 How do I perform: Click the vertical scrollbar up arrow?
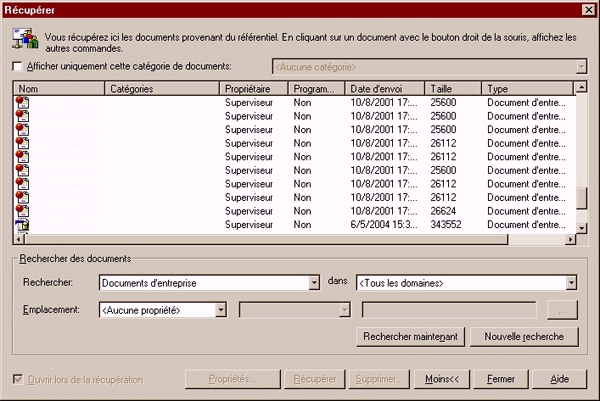pos(580,88)
